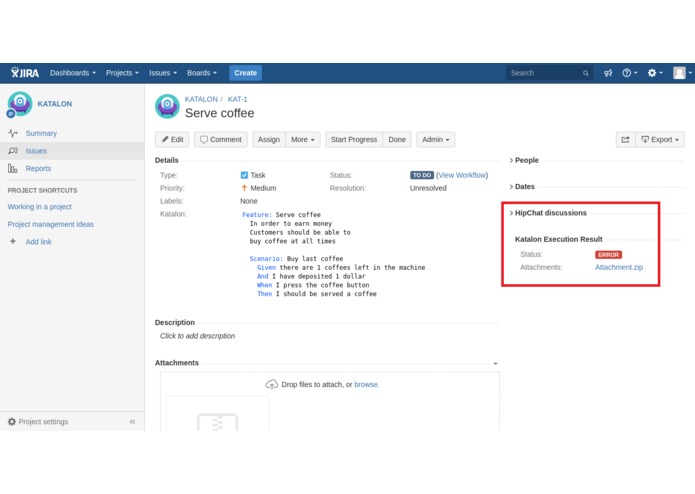
Task: Click the Project settings gear icon
Action: (12, 422)
